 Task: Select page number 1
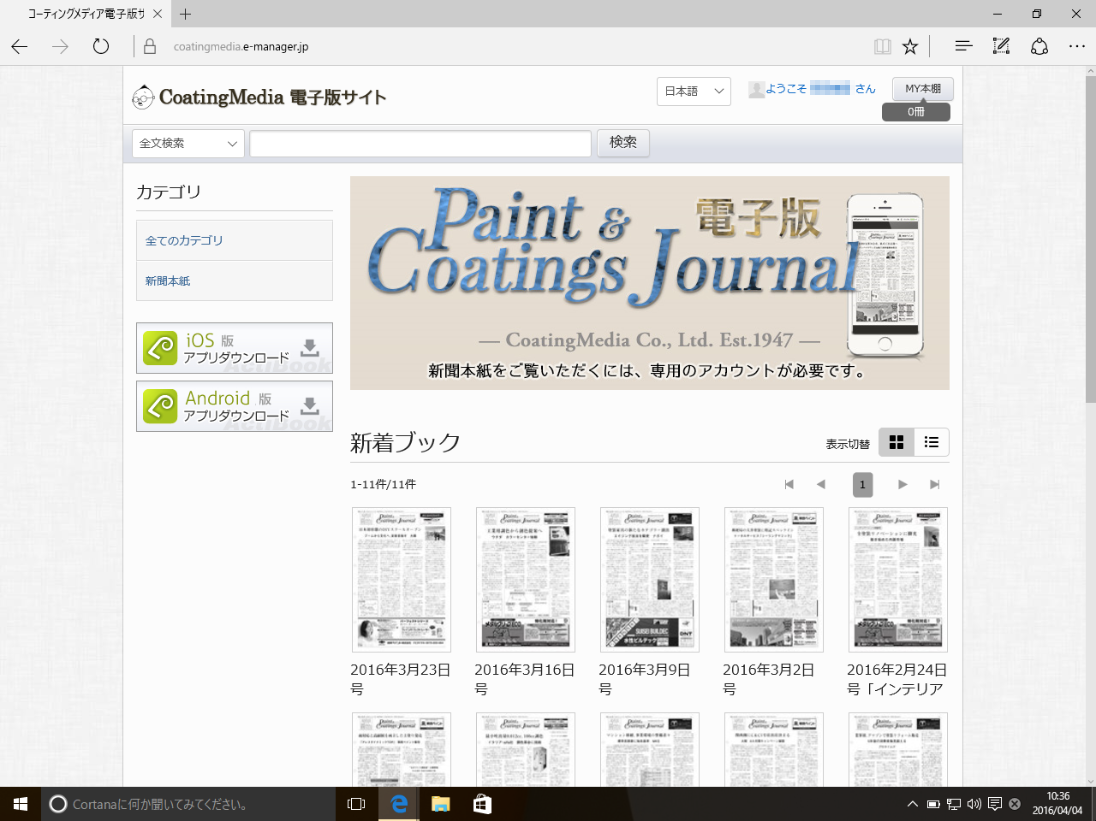point(863,484)
